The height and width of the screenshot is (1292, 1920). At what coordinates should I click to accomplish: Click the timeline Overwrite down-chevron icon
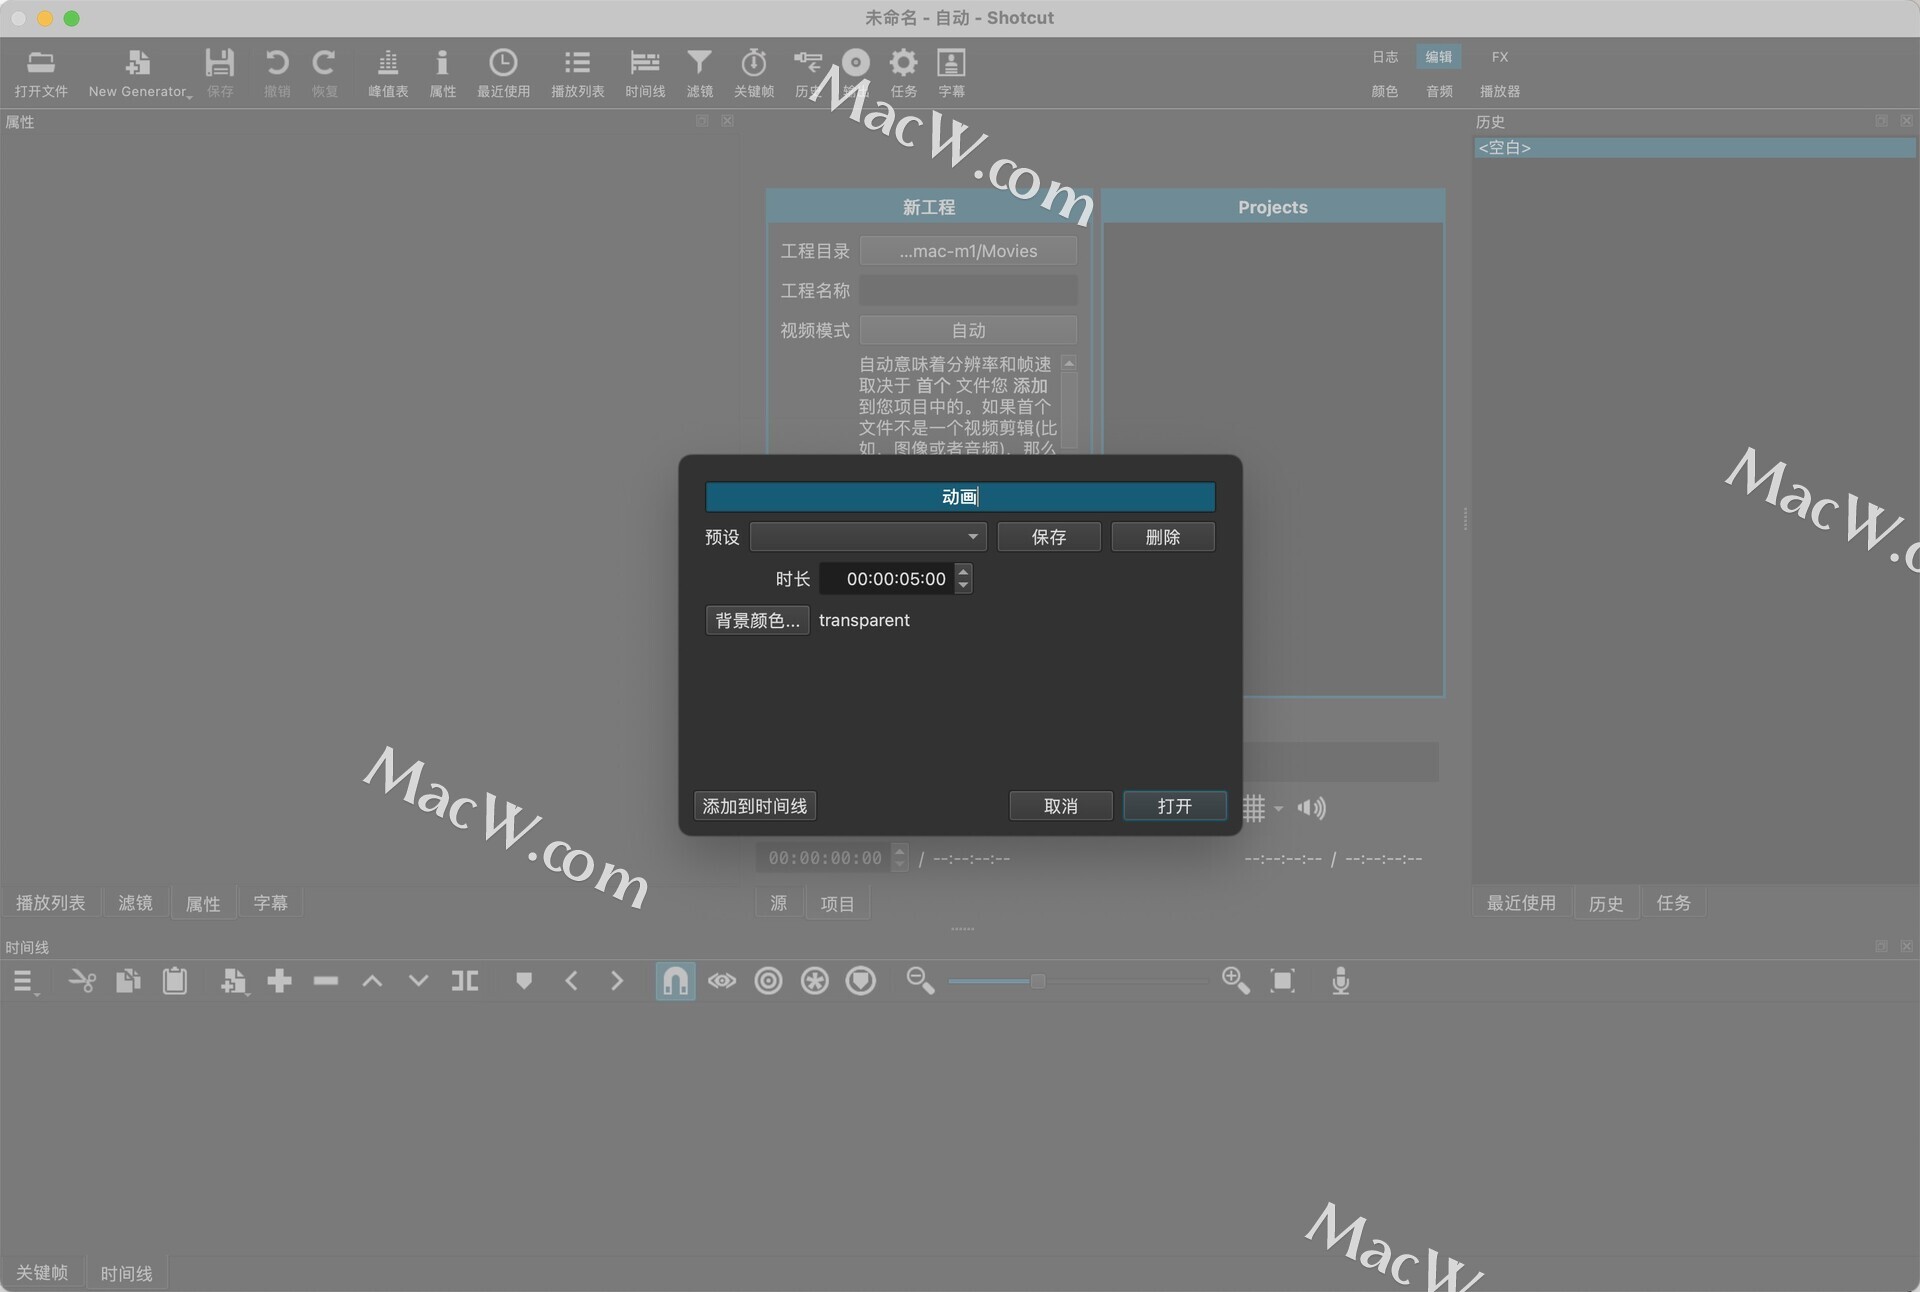(418, 981)
